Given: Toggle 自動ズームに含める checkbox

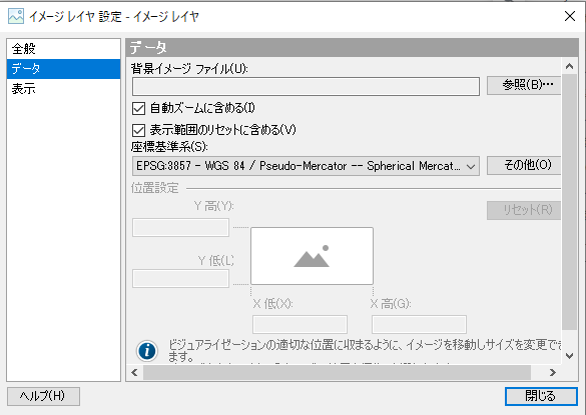Looking at the screenshot, I should [x=139, y=108].
